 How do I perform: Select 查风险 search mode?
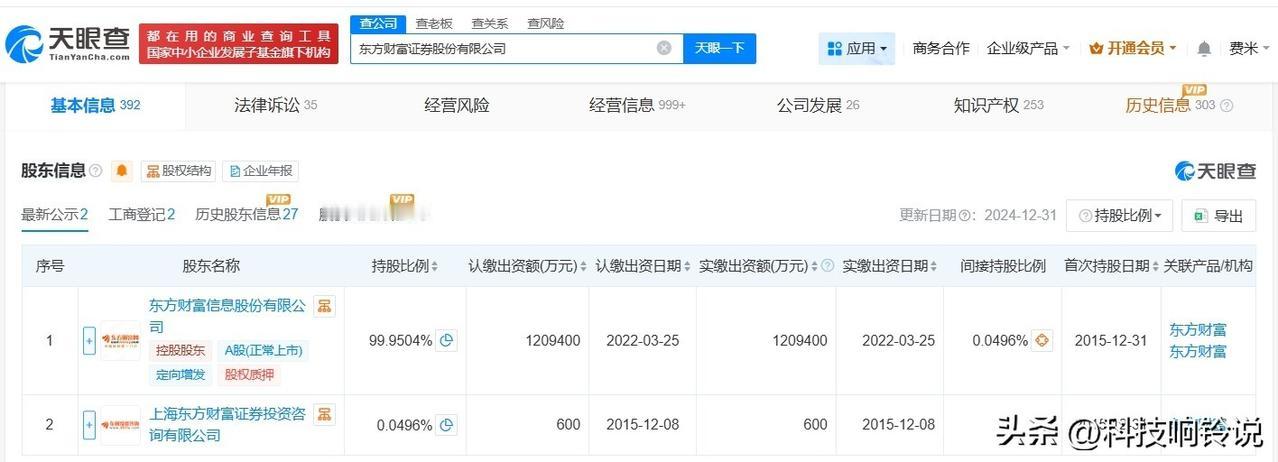pos(546,23)
